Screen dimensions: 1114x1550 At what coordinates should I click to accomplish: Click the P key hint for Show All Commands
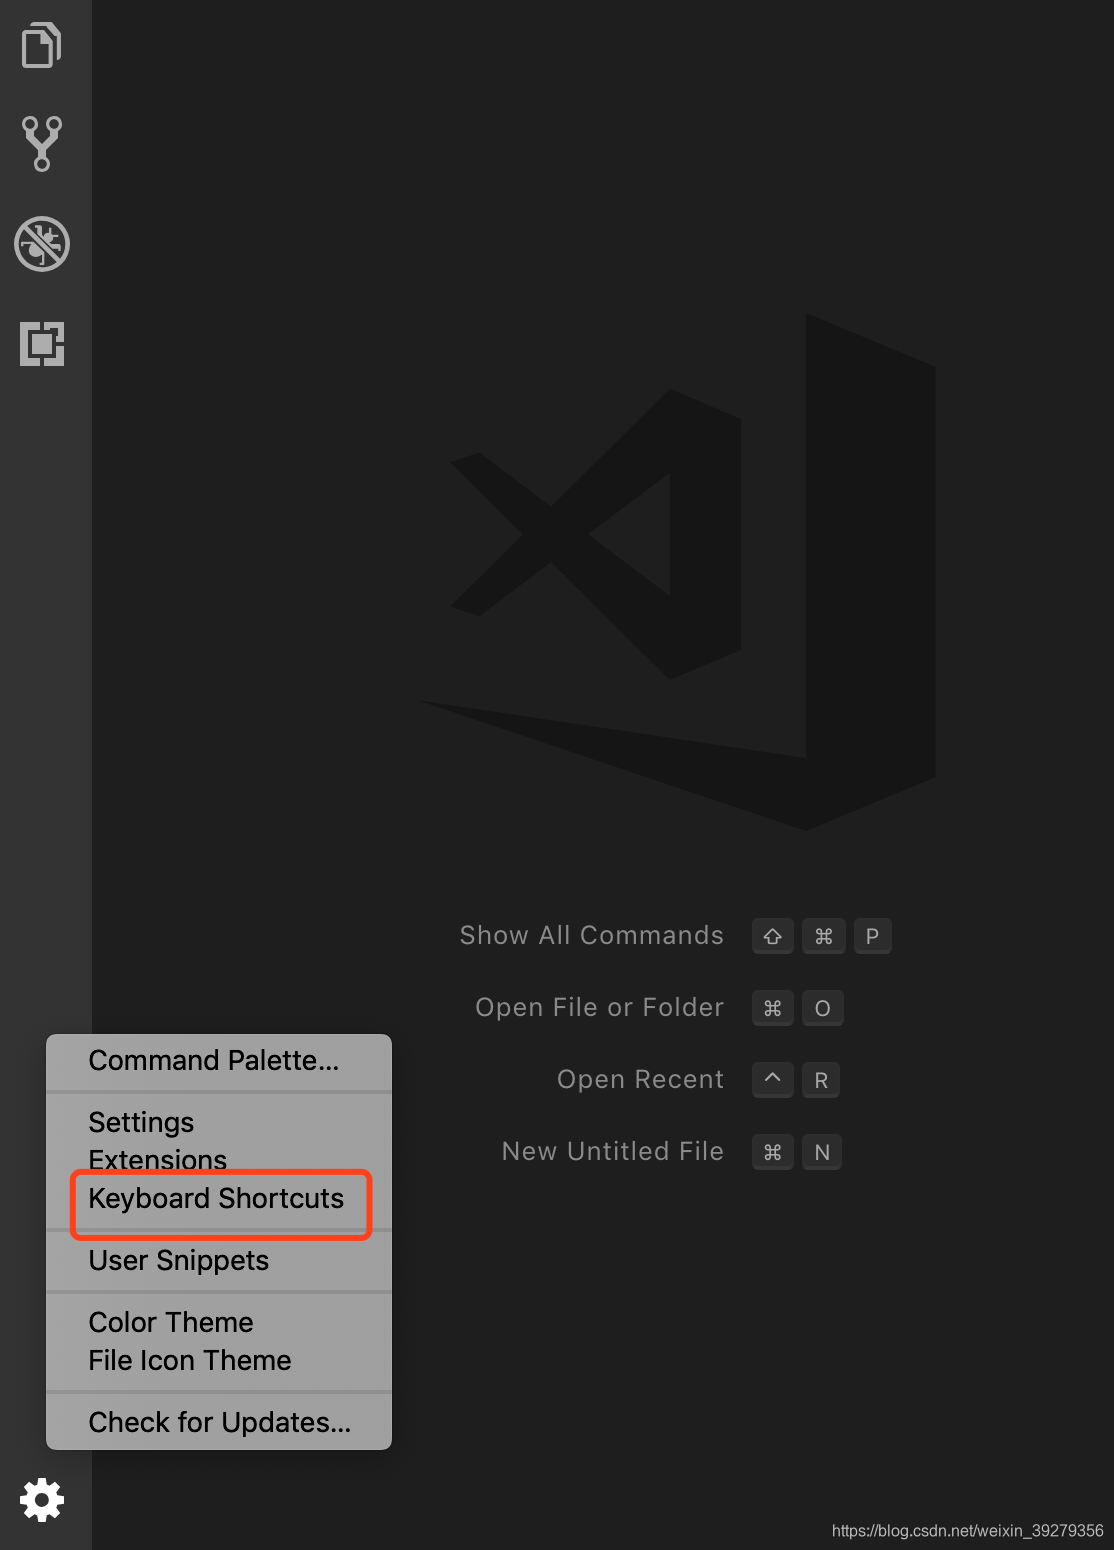pyautogui.click(x=872, y=936)
